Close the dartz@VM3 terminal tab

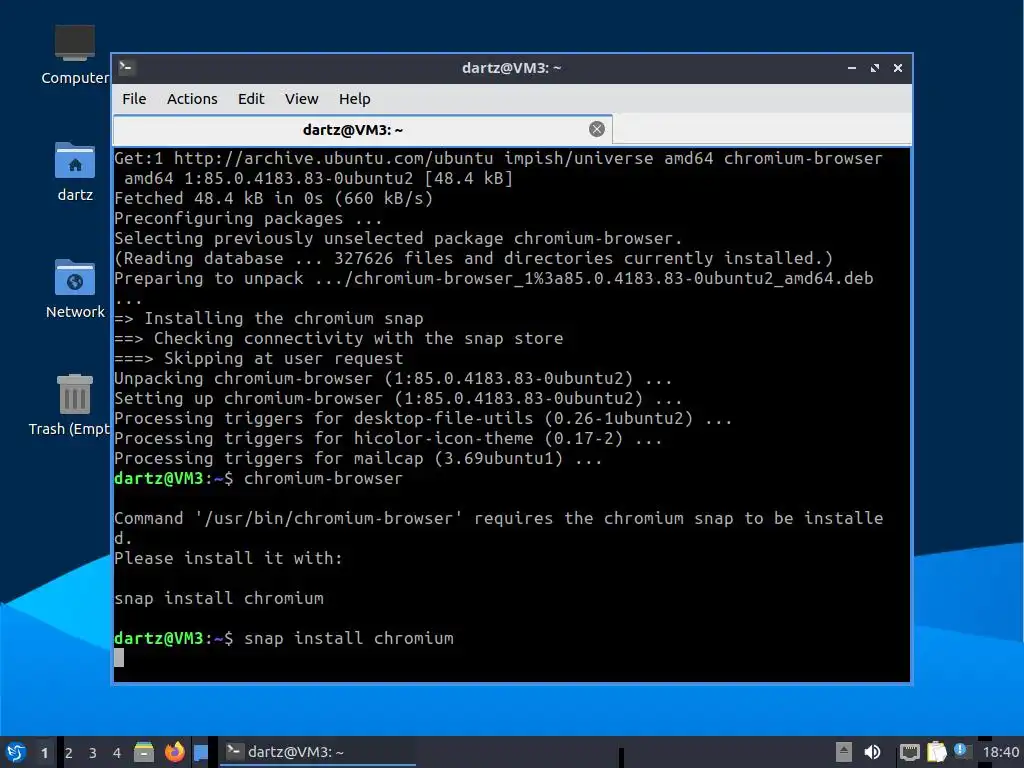[596, 129]
